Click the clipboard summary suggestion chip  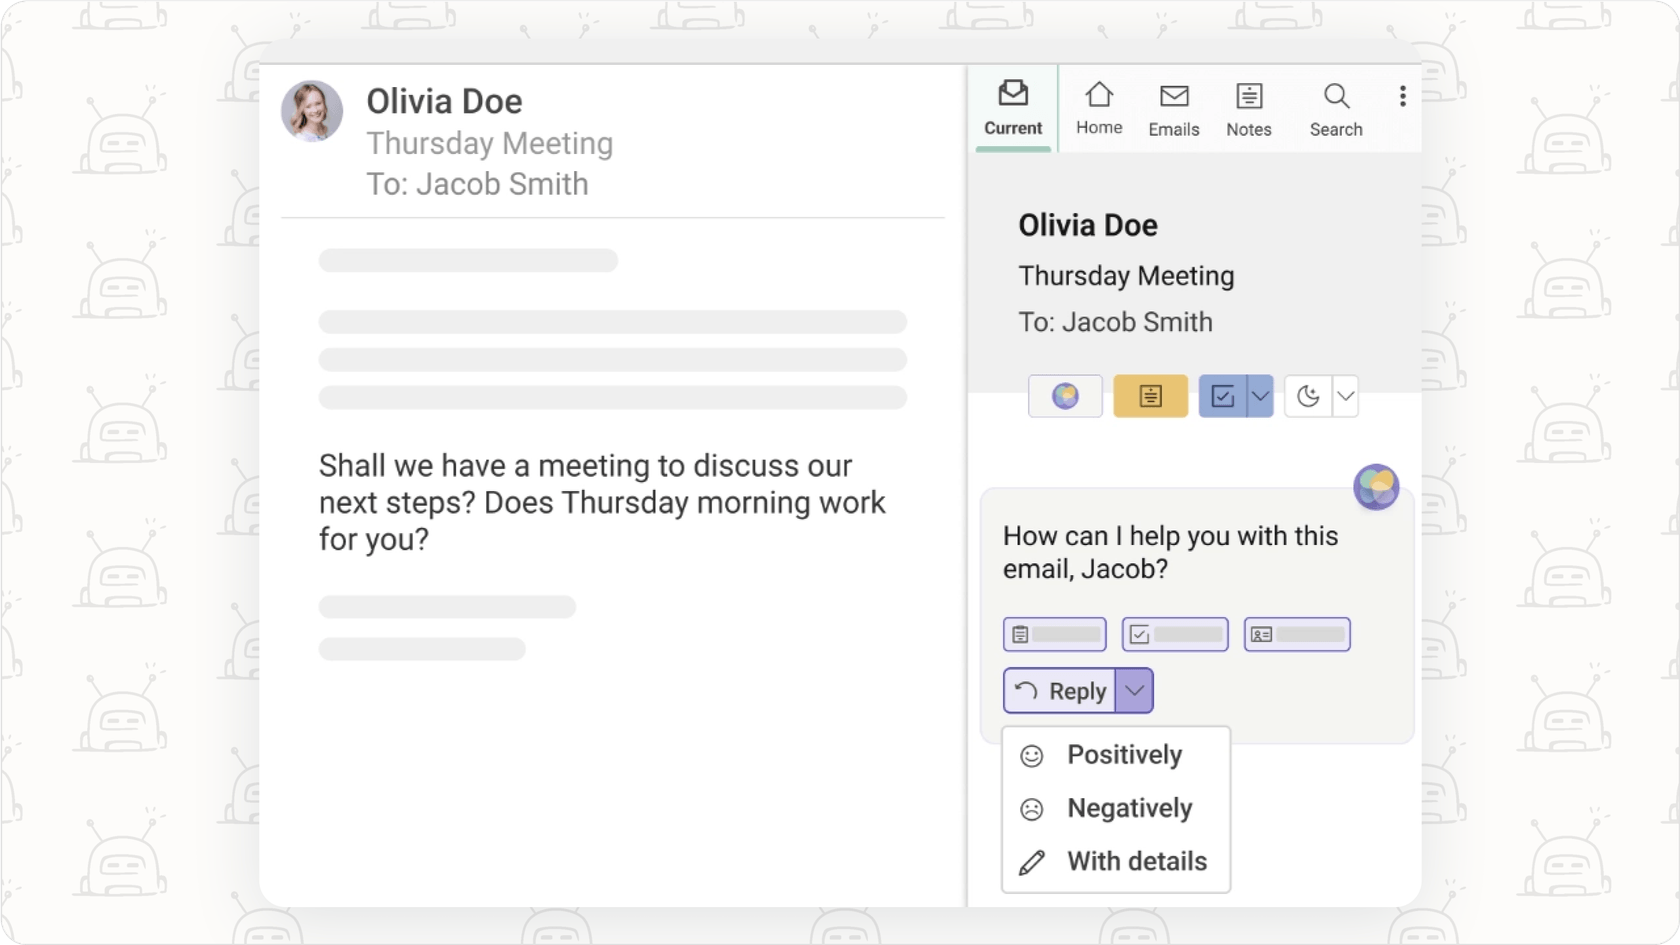1054,634
